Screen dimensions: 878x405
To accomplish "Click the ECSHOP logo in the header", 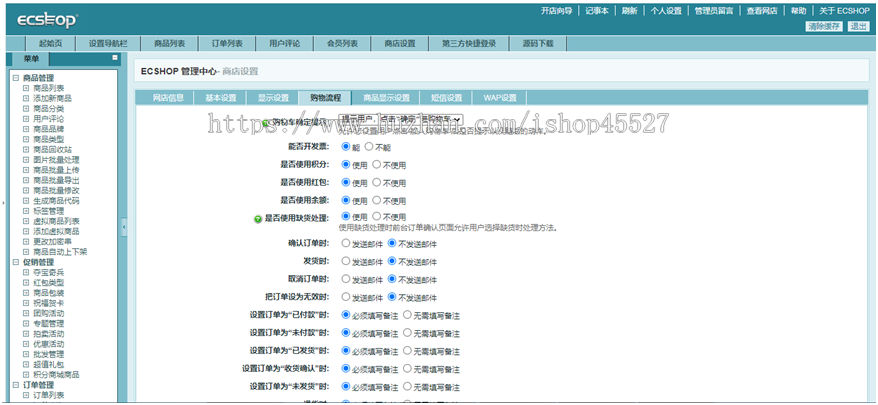I will [47, 21].
